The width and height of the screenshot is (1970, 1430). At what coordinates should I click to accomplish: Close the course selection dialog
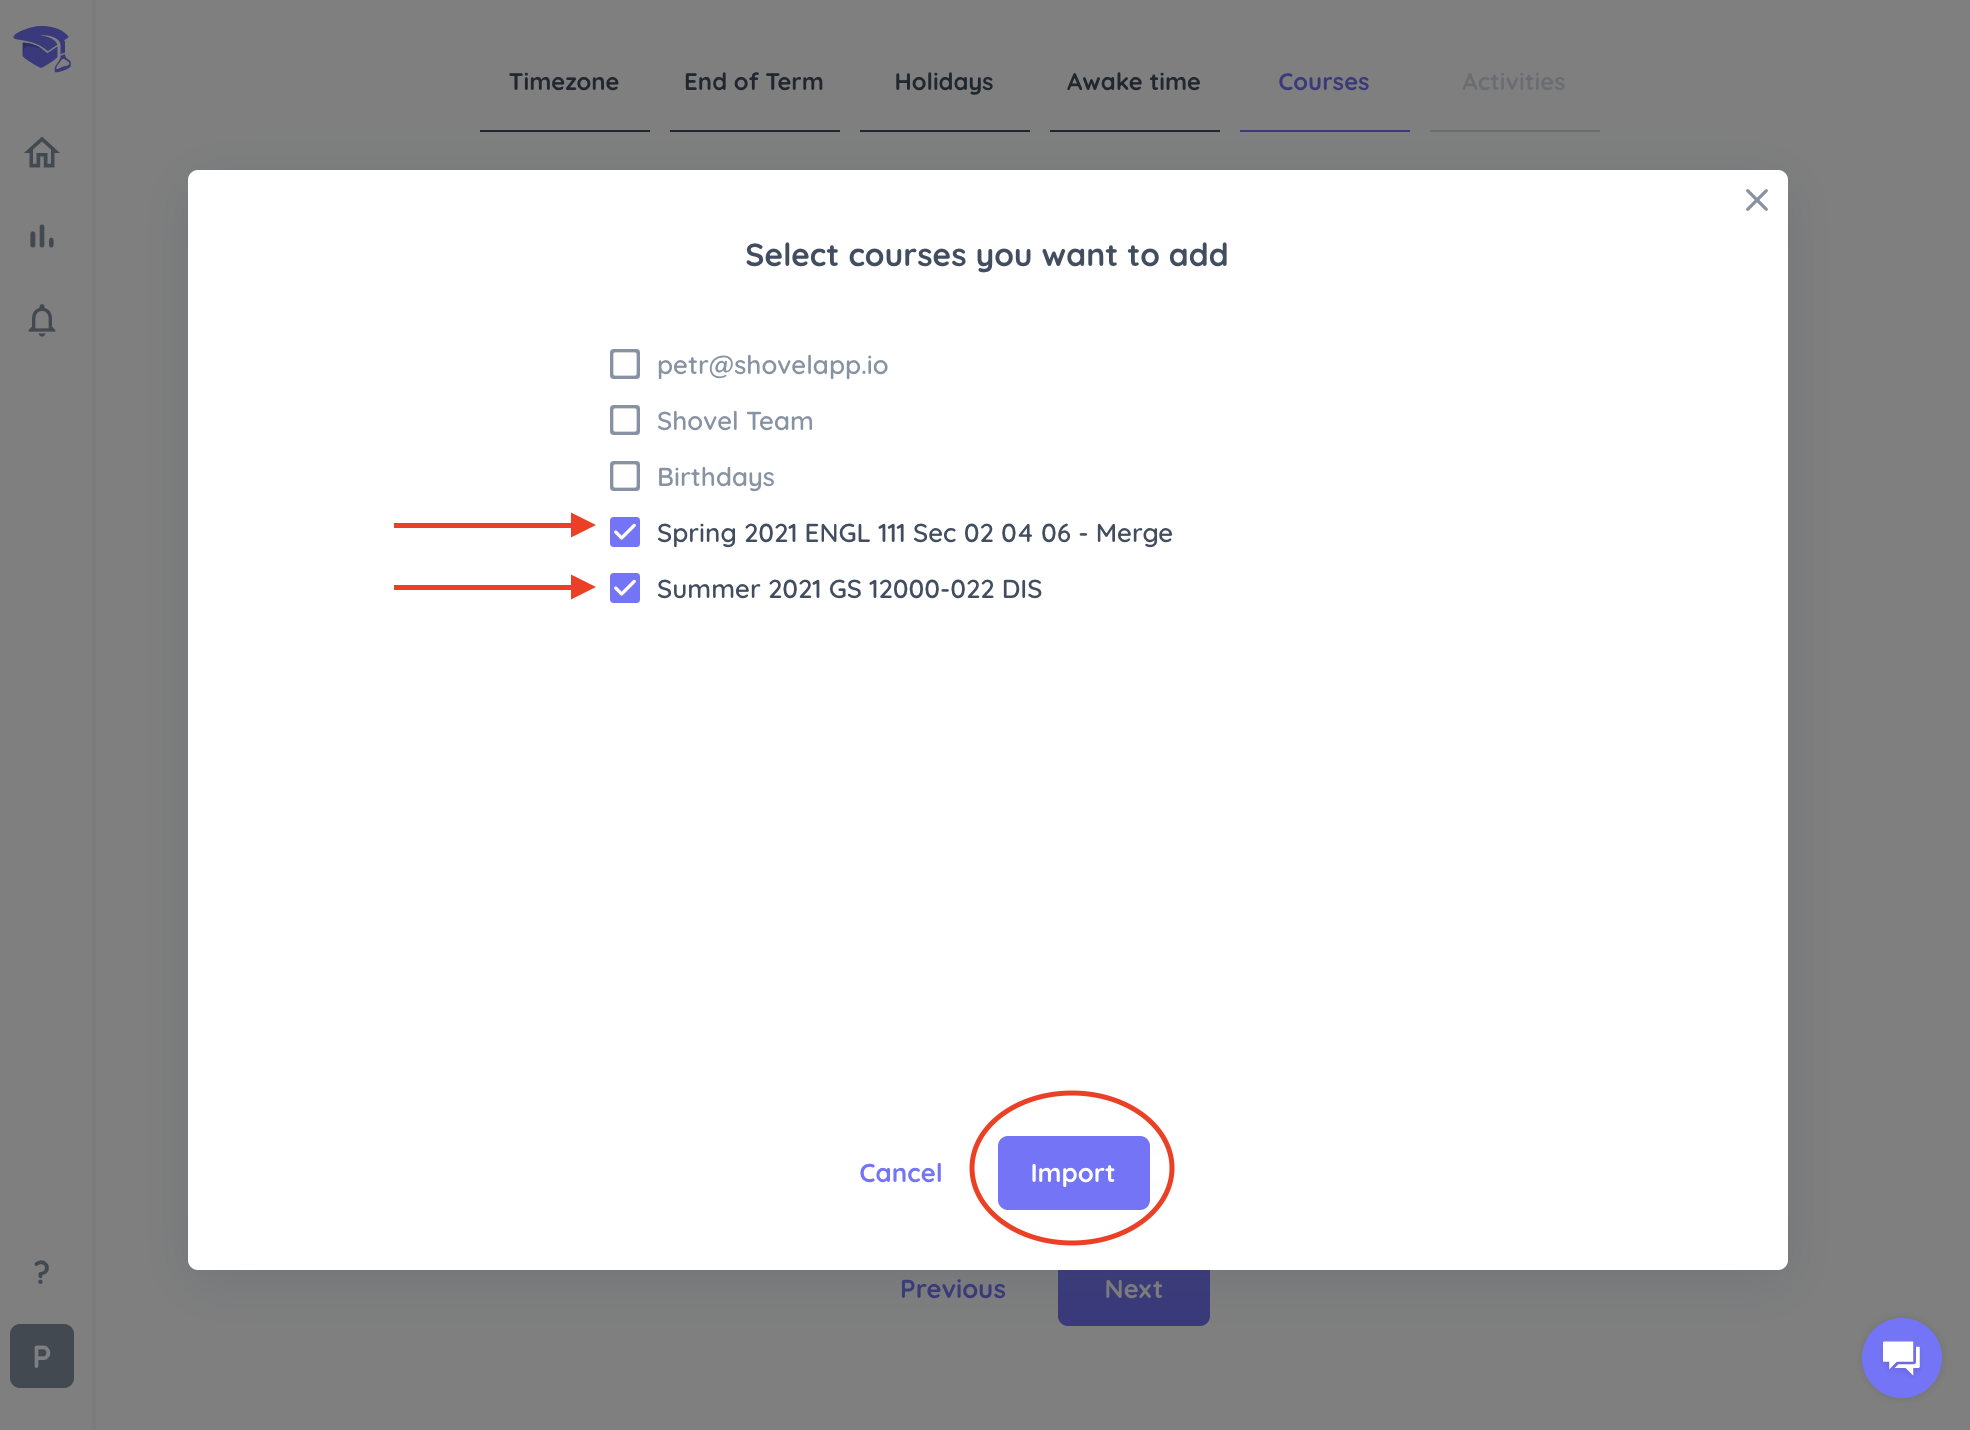tap(1757, 200)
